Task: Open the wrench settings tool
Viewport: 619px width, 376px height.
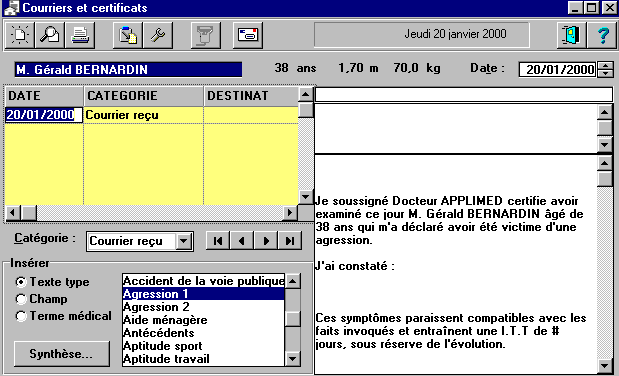Action: coord(158,35)
